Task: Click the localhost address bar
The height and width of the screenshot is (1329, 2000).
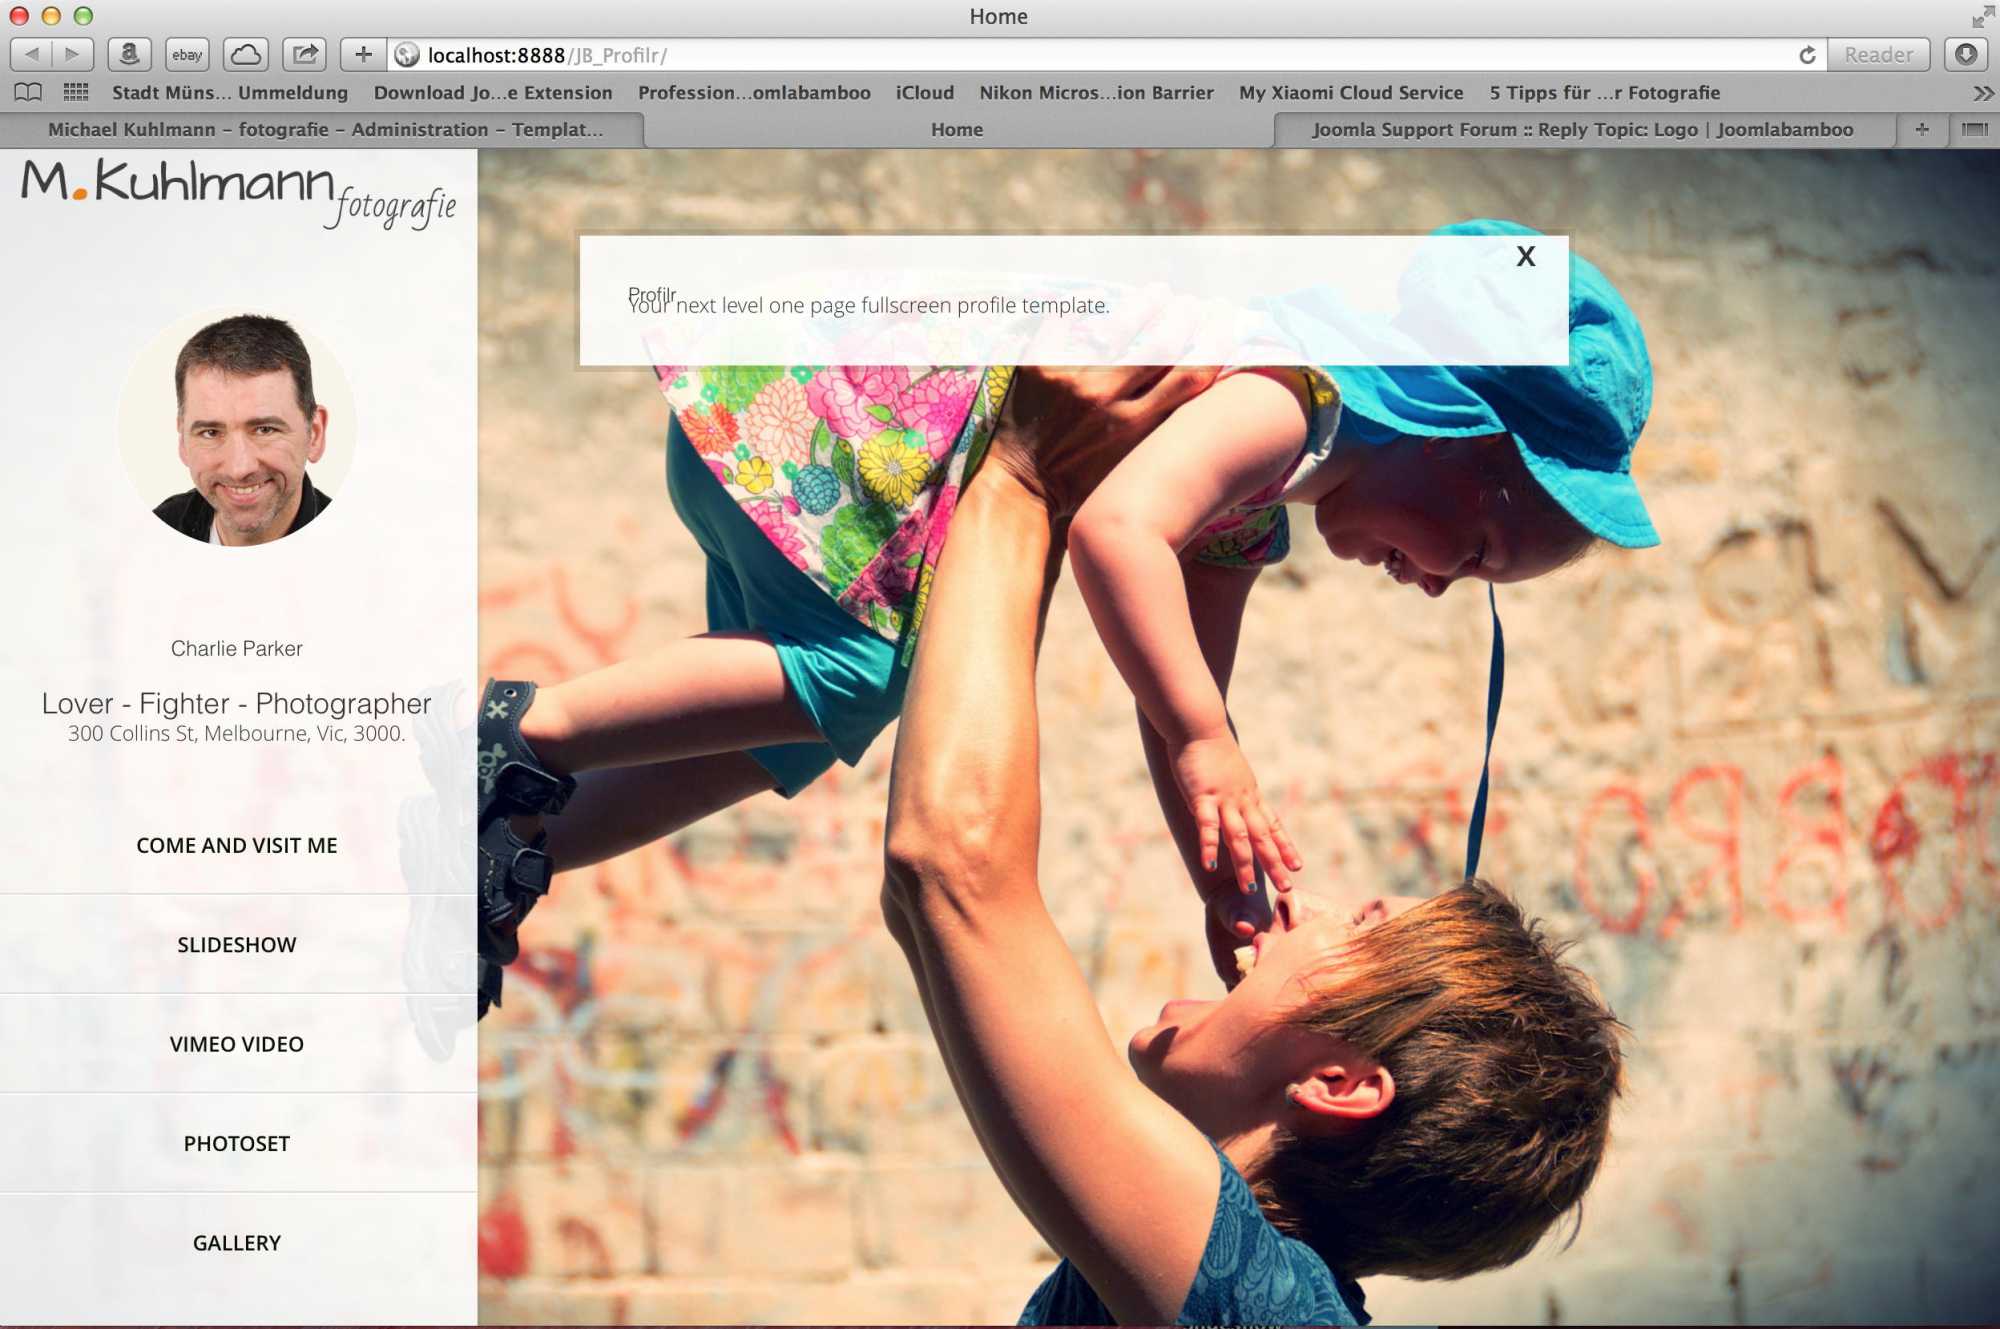Action: 1106,55
